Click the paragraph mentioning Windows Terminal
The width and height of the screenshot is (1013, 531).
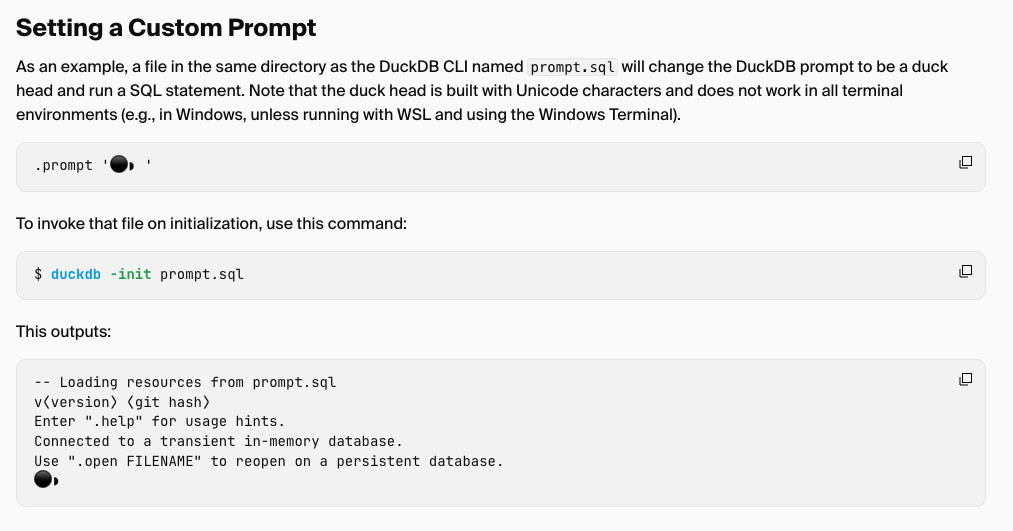click(x=482, y=90)
